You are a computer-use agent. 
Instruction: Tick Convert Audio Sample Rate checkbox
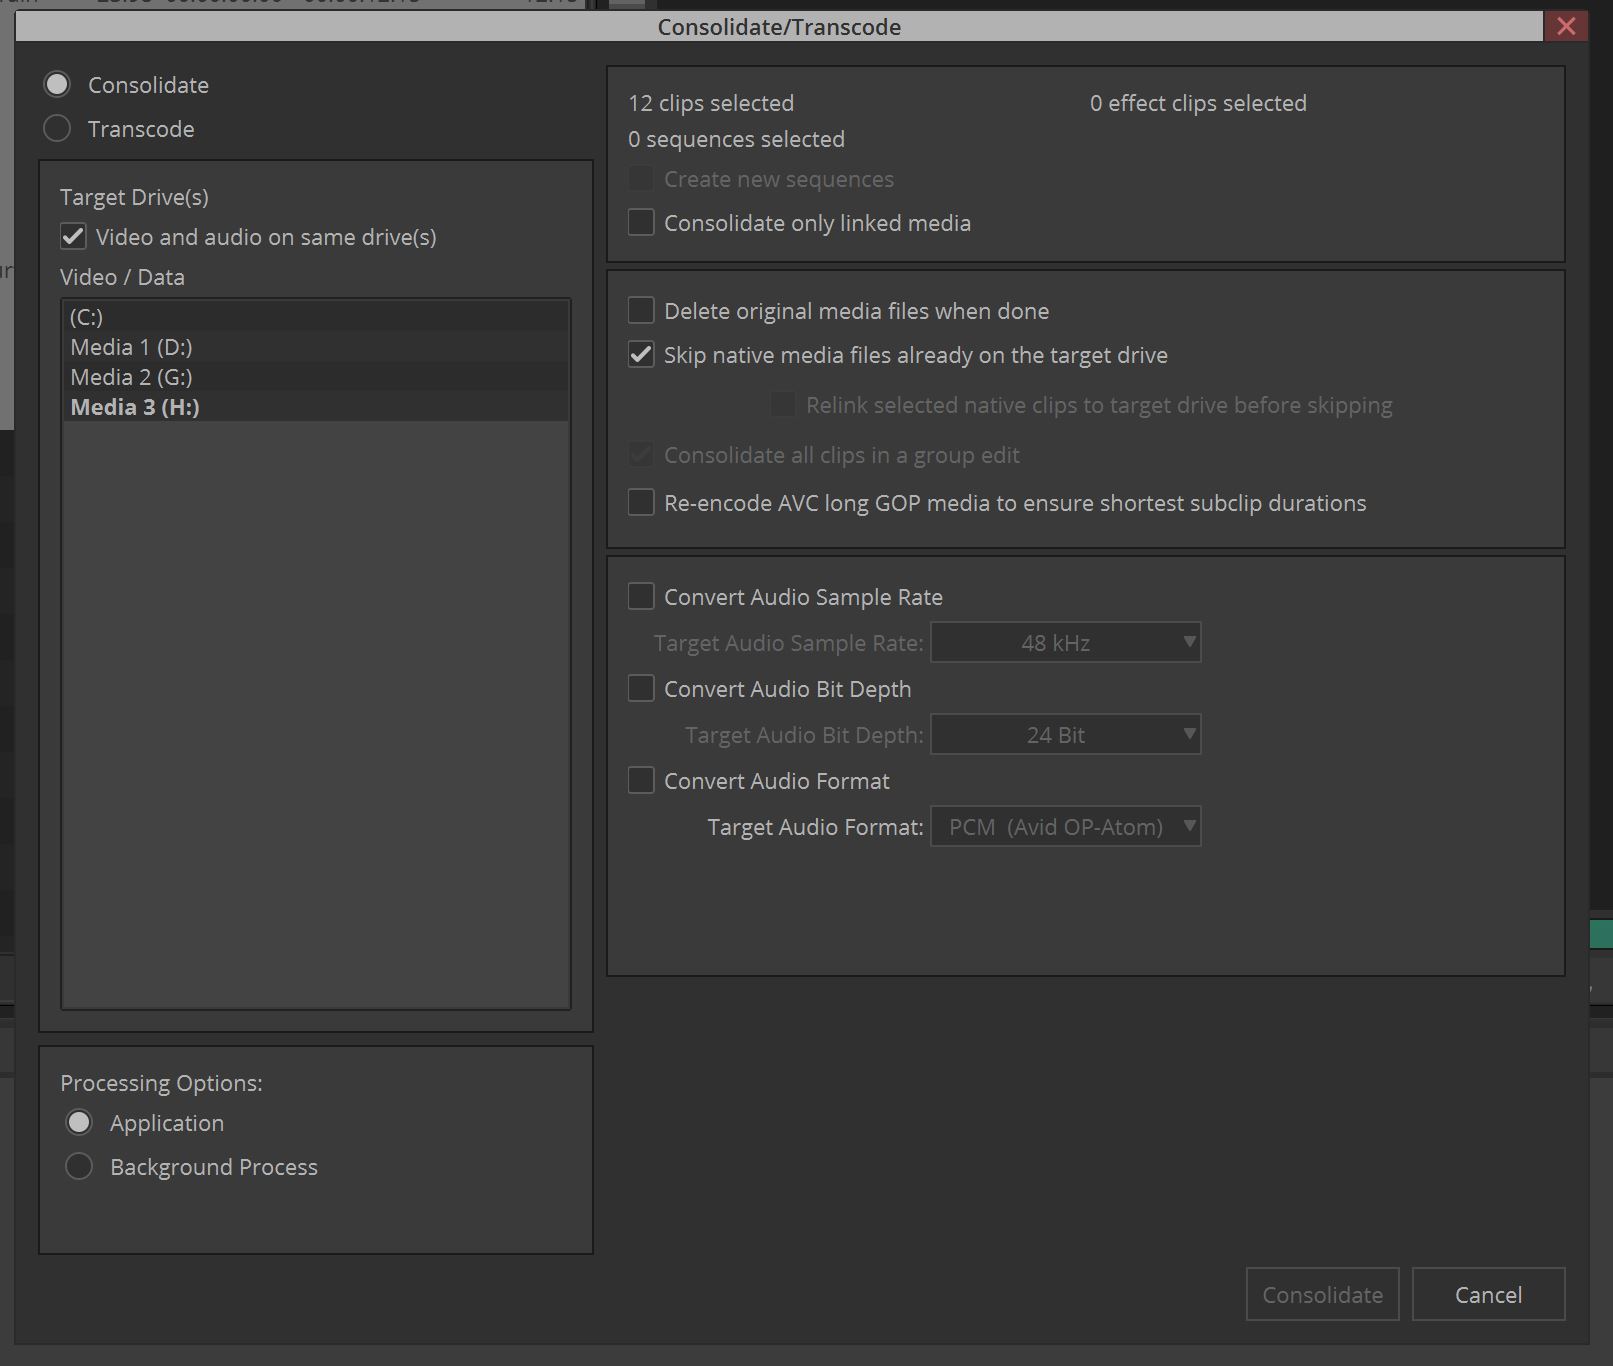click(x=641, y=597)
